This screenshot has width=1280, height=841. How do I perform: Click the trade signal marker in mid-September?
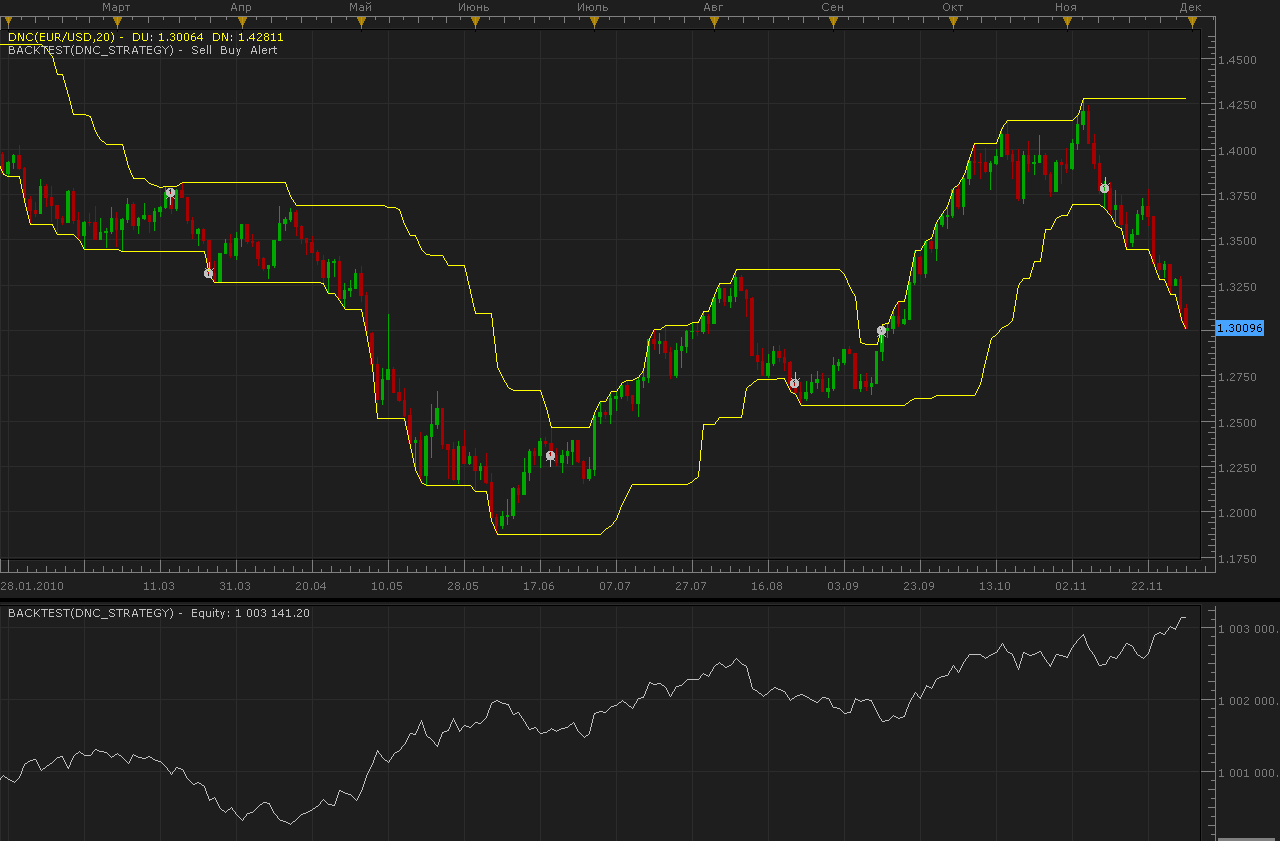pyautogui.click(x=882, y=330)
